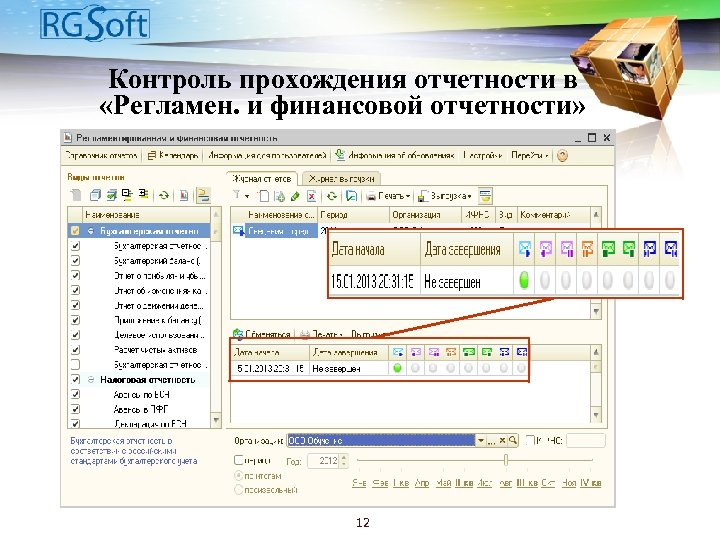This screenshot has width=720, height=540.
Task: Click the red document icon in left toolbar
Action: [x=184, y=196]
